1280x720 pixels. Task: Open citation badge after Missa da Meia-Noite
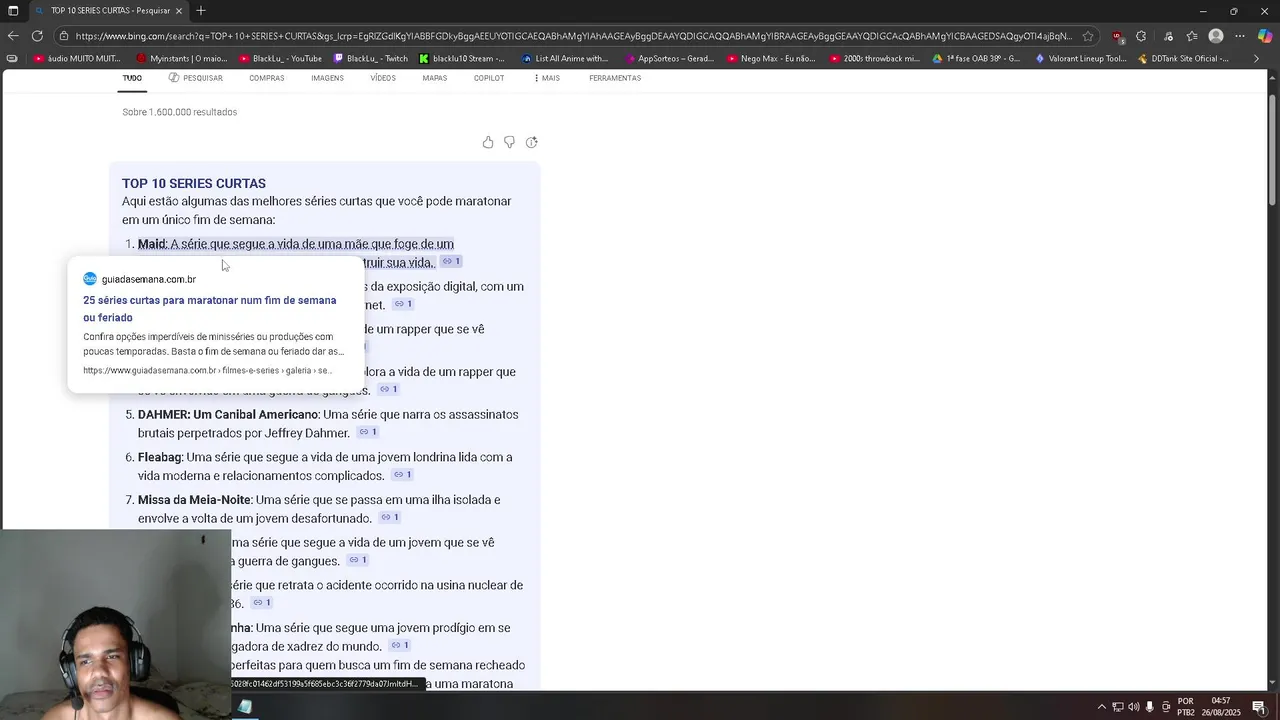(x=390, y=517)
